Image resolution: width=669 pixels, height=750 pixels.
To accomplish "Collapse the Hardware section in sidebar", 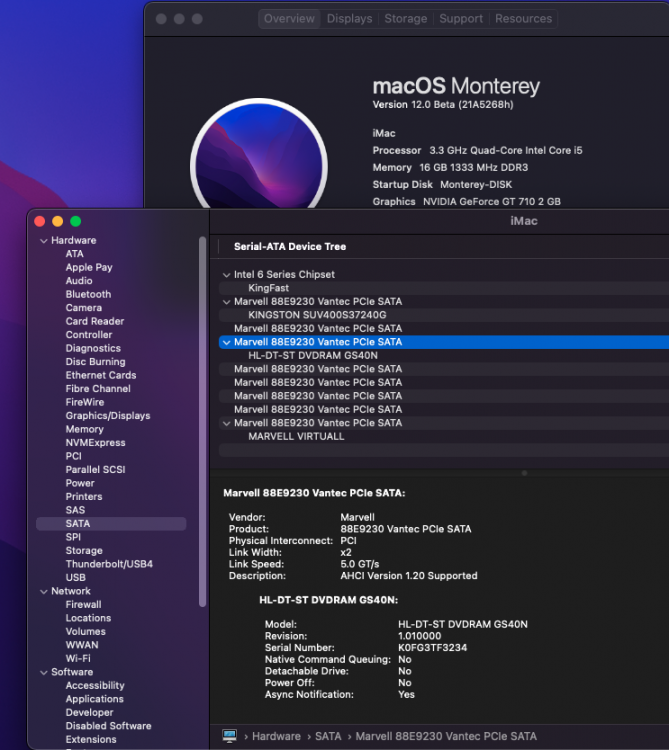I will 44,241.
